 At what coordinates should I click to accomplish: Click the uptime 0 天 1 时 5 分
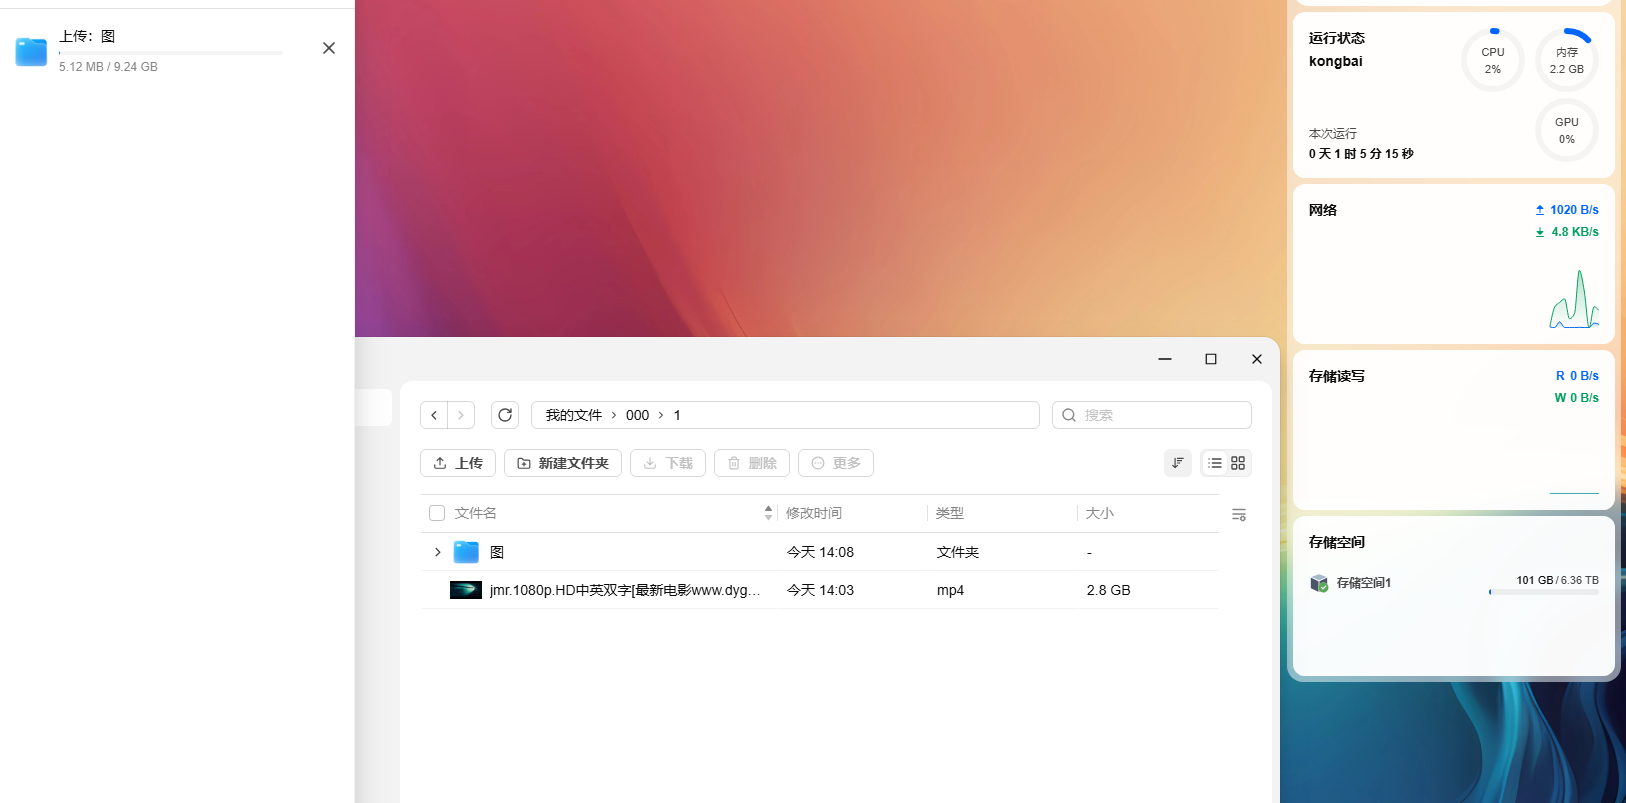pyautogui.click(x=1361, y=154)
